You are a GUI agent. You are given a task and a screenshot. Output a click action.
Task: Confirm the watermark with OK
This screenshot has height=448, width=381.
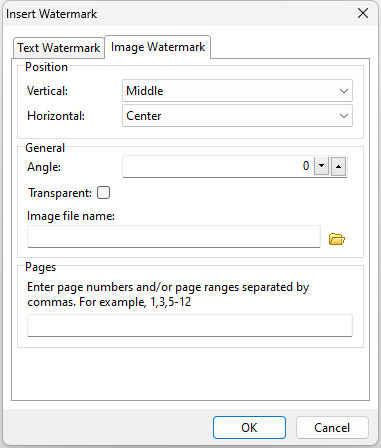(249, 427)
